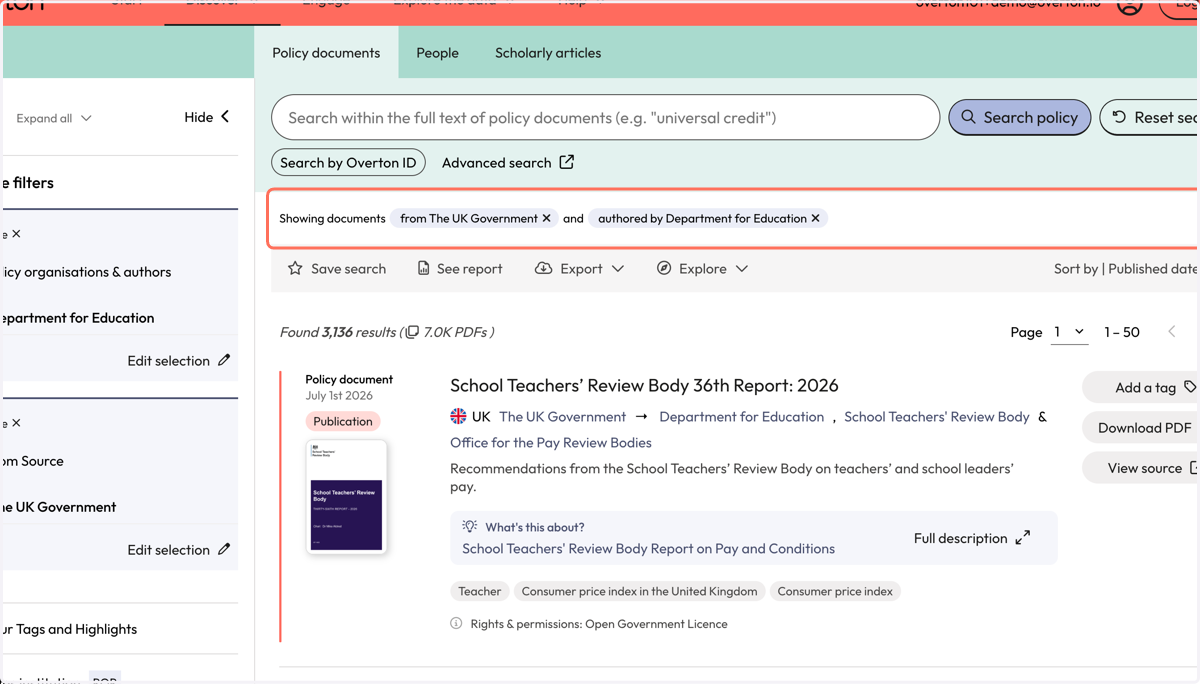Expand all filters dropdown
The width and height of the screenshot is (1200, 684).
coord(53,118)
